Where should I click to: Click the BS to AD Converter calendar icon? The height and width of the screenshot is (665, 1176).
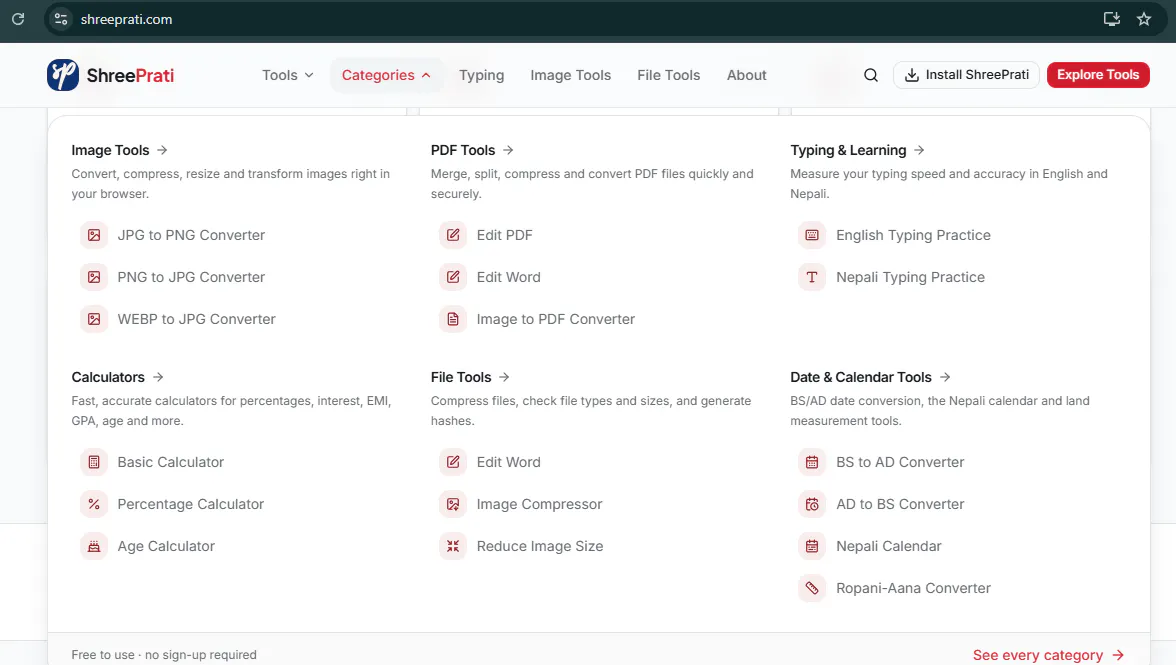click(812, 463)
